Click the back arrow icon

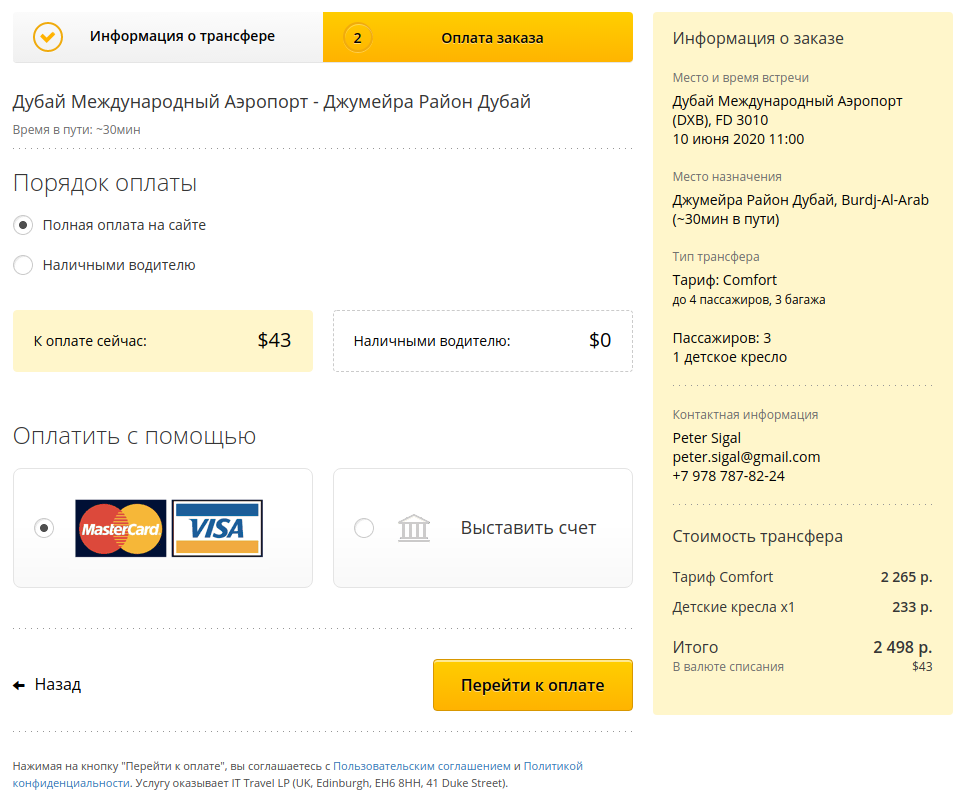(19, 686)
